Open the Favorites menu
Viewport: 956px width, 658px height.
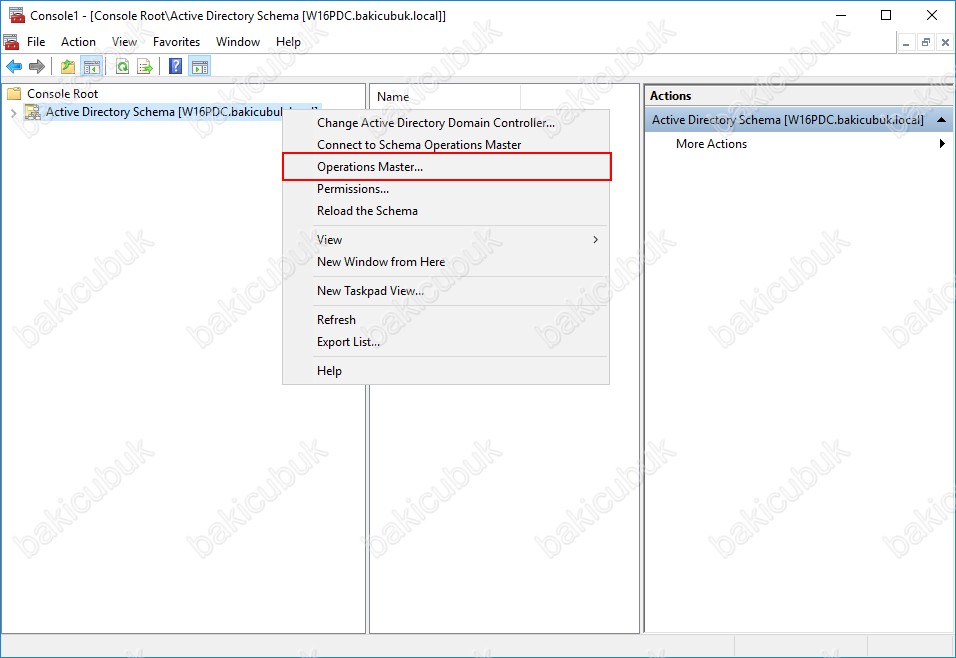(x=176, y=41)
